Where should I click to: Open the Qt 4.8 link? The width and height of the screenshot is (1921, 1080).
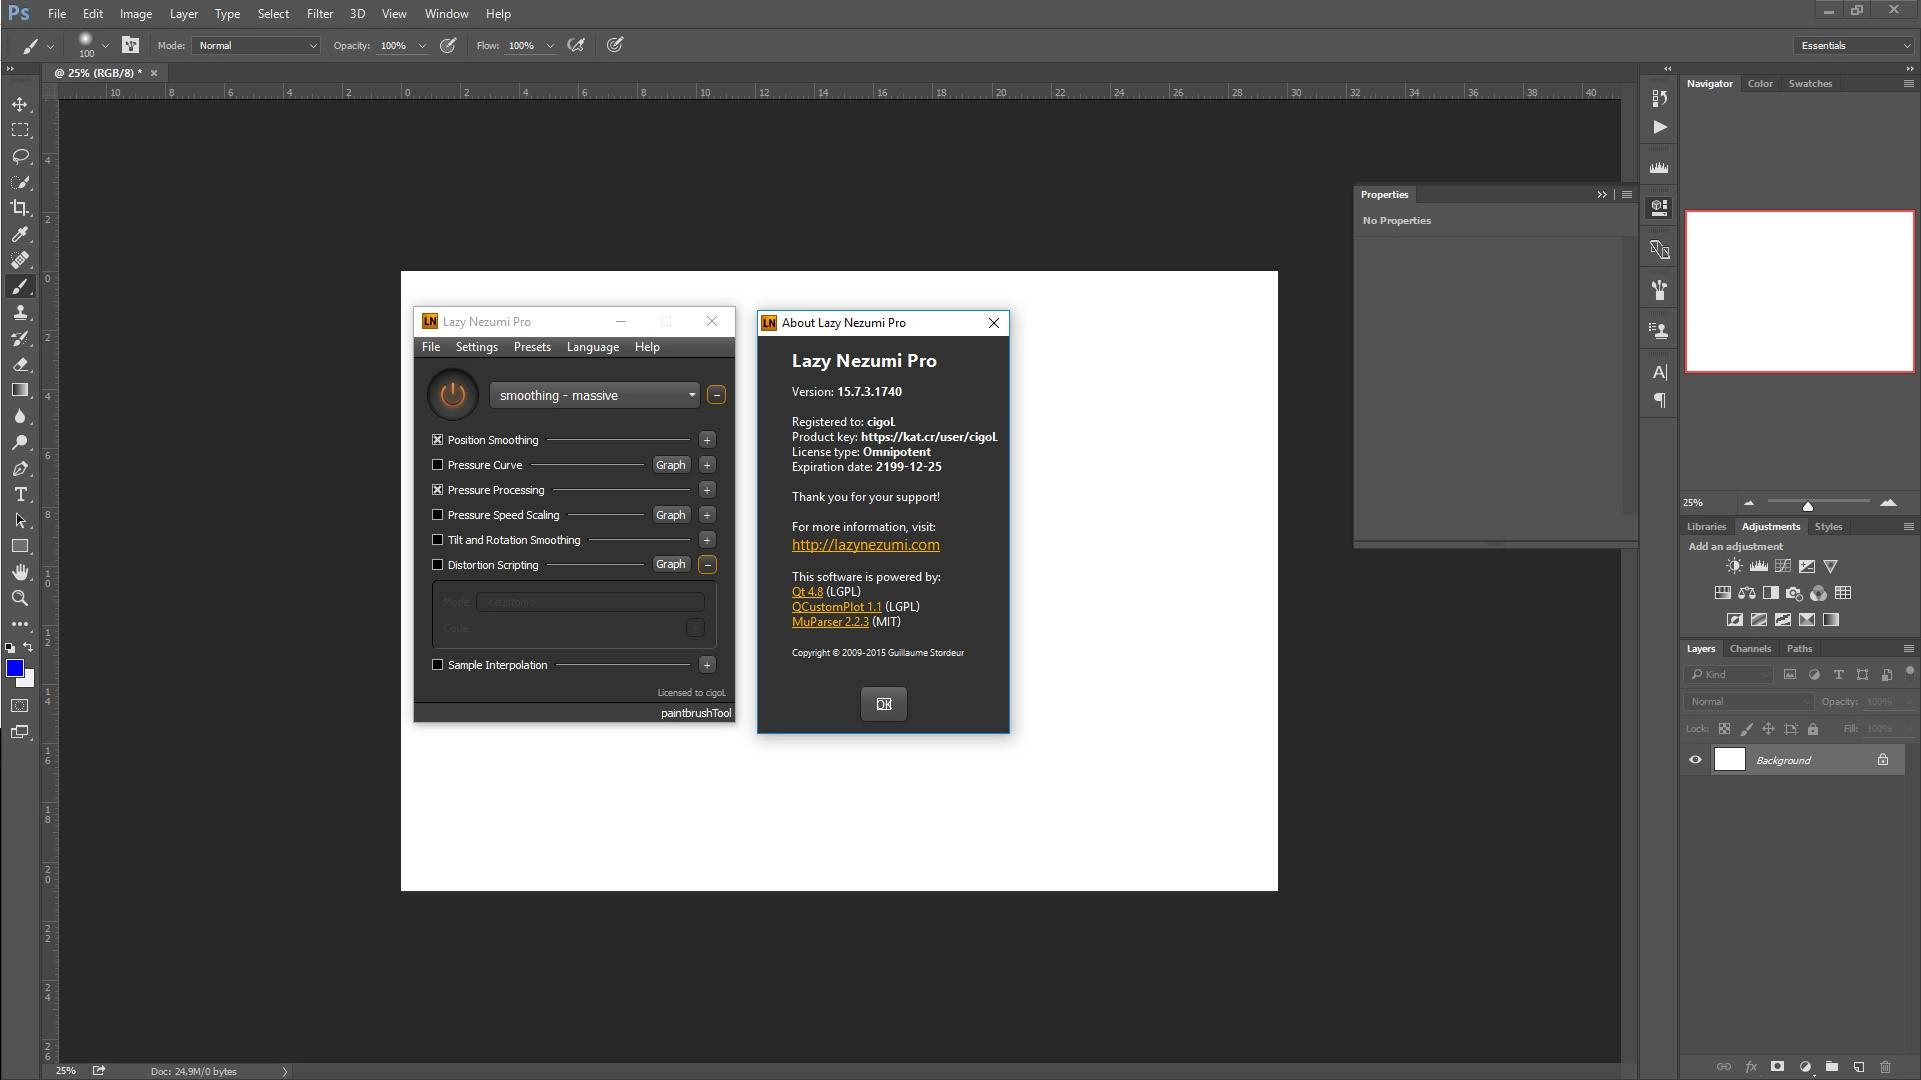pos(807,591)
